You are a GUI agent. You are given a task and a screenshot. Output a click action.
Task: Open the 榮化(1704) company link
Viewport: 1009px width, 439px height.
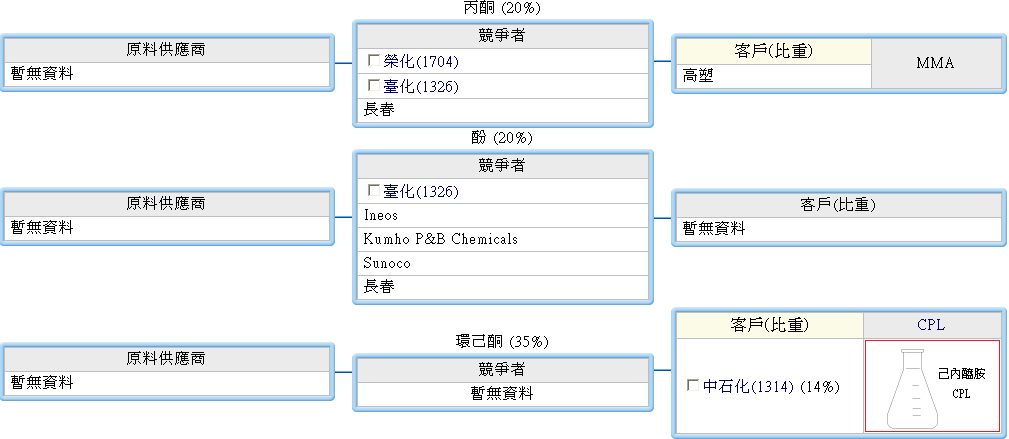coord(420,62)
